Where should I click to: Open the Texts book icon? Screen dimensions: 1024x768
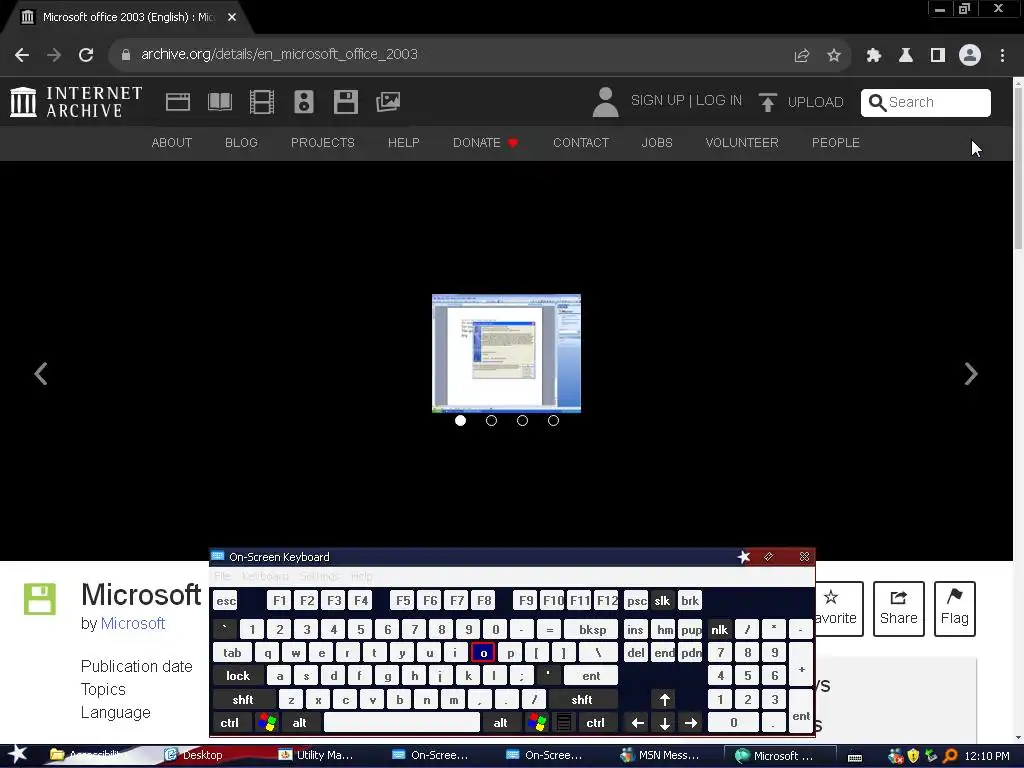coord(219,102)
